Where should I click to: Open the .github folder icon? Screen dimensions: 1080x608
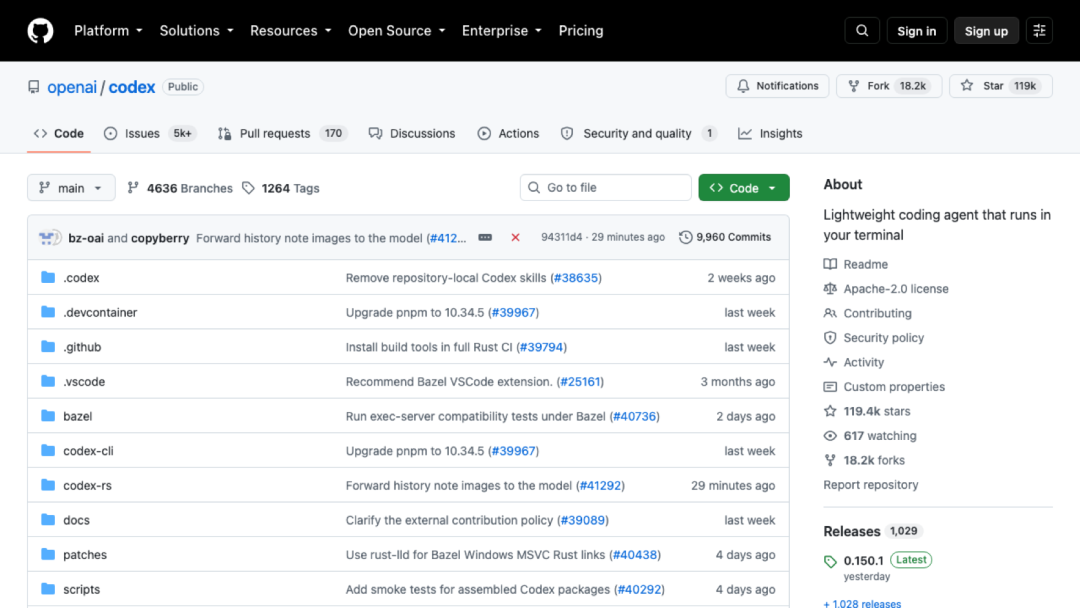(x=48, y=346)
